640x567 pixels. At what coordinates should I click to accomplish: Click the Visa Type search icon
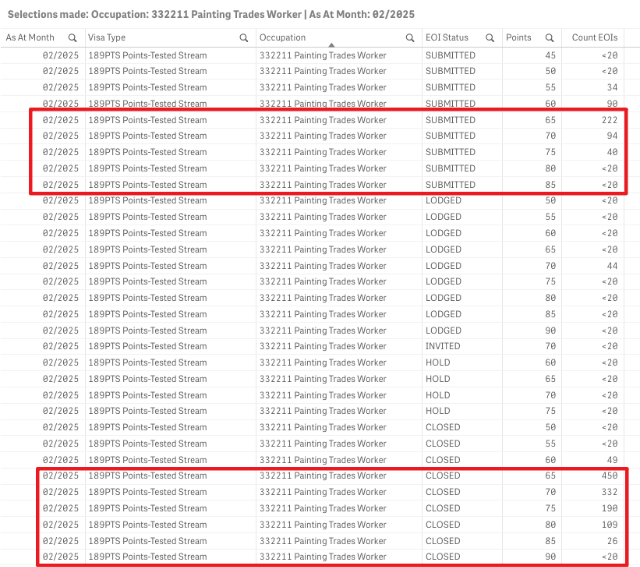click(244, 37)
